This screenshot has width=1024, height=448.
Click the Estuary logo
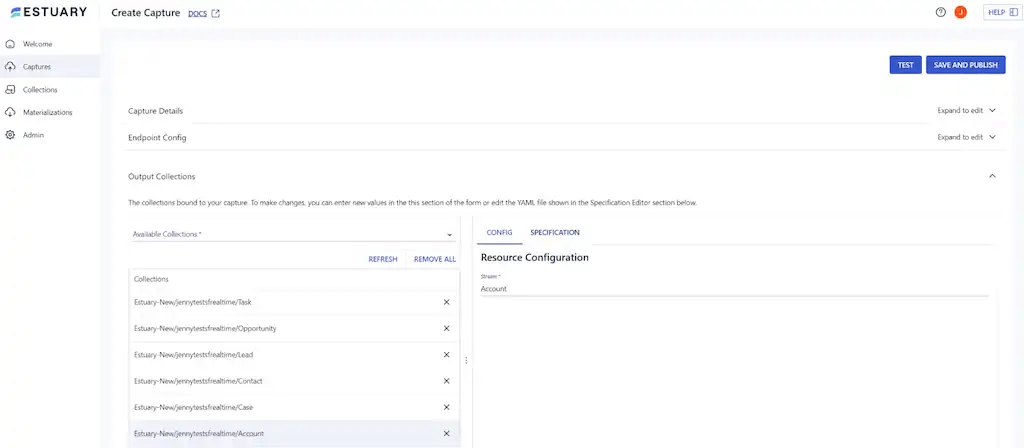pyautogui.click(x=49, y=12)
